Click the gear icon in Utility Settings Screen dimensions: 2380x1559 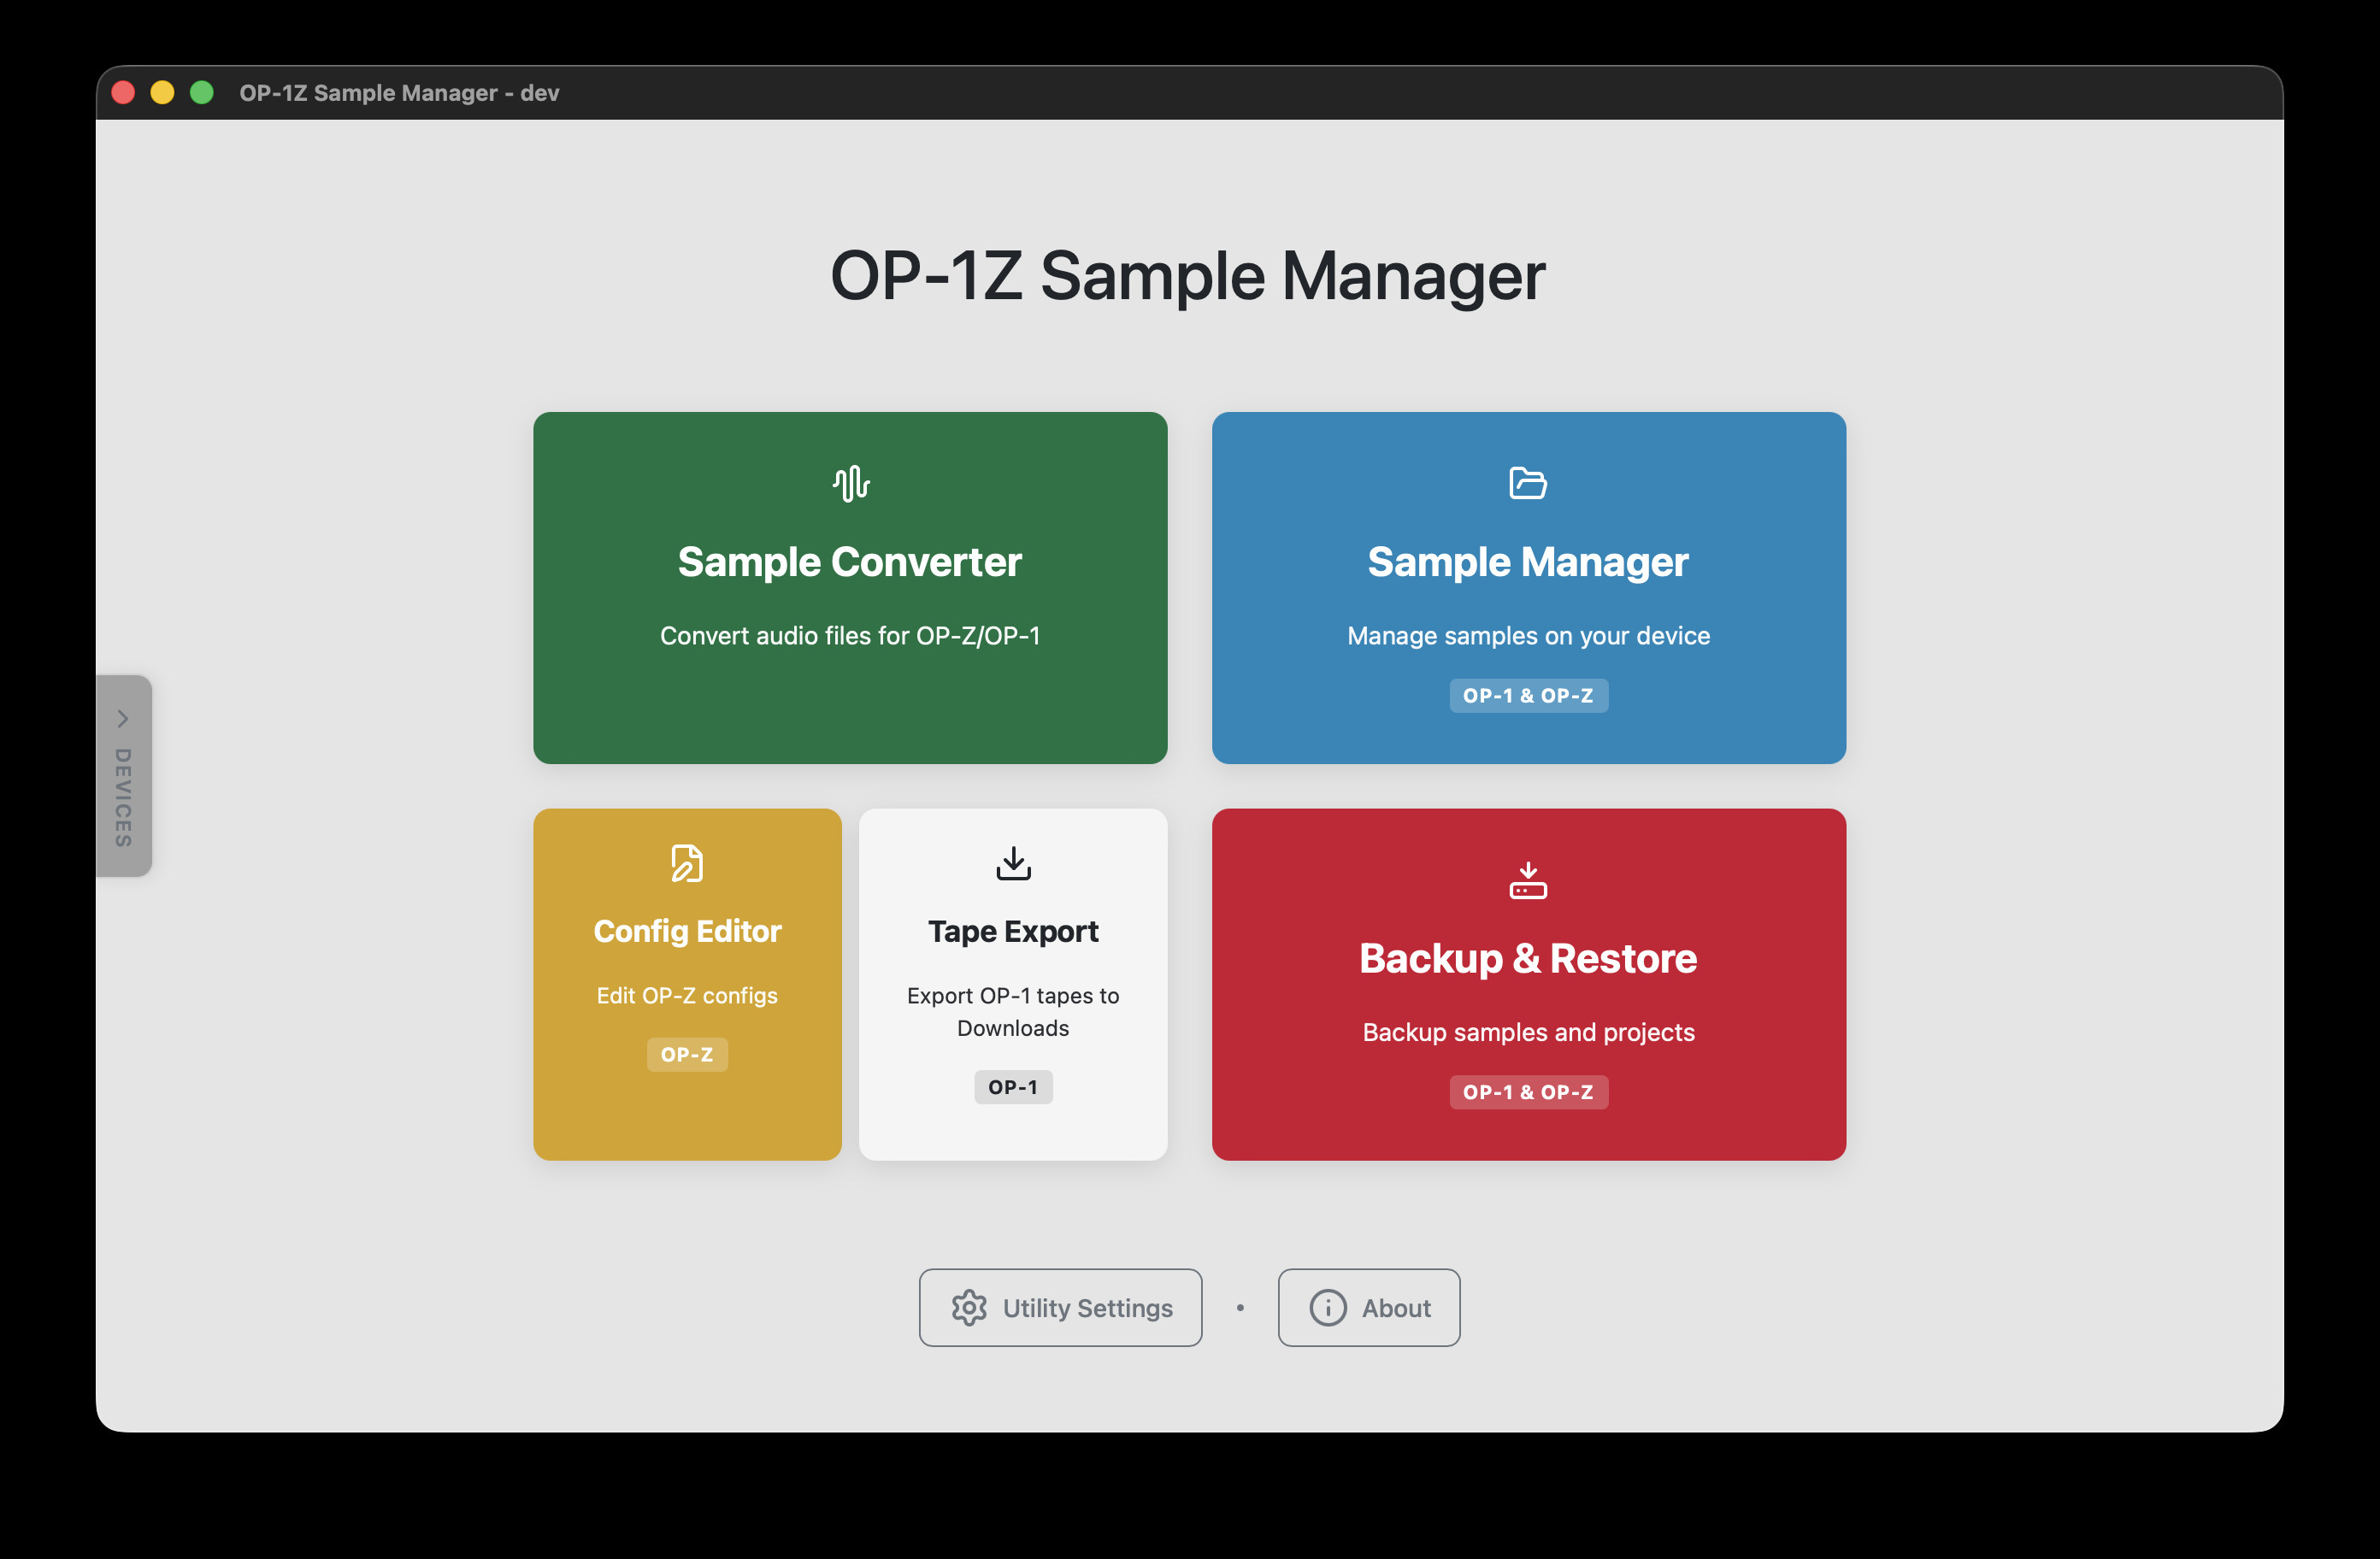pos(969,1308)
